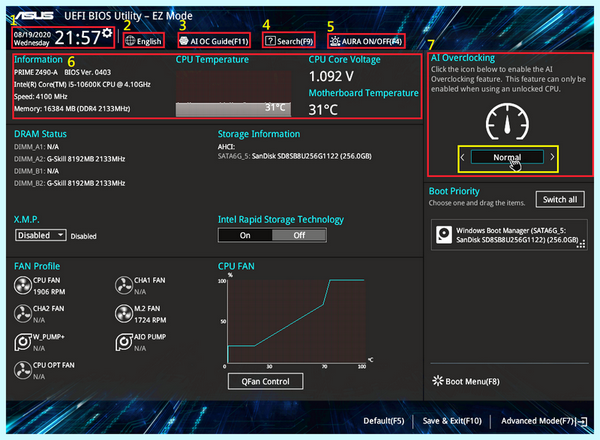Image resolution: width=600 pixels, height=440 pixels.
Task: Click the Windows Boot Manager disk icon
Action: coord(444,235)
